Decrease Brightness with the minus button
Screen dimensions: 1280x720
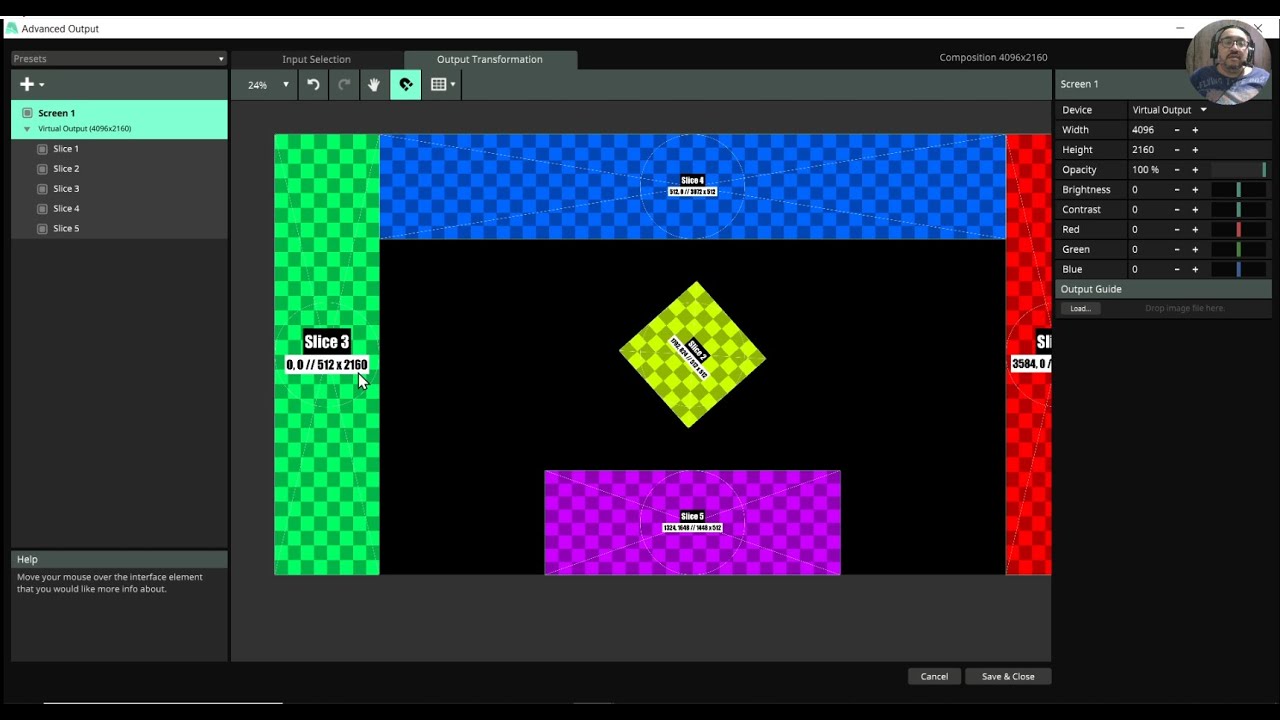(1177, 190)
